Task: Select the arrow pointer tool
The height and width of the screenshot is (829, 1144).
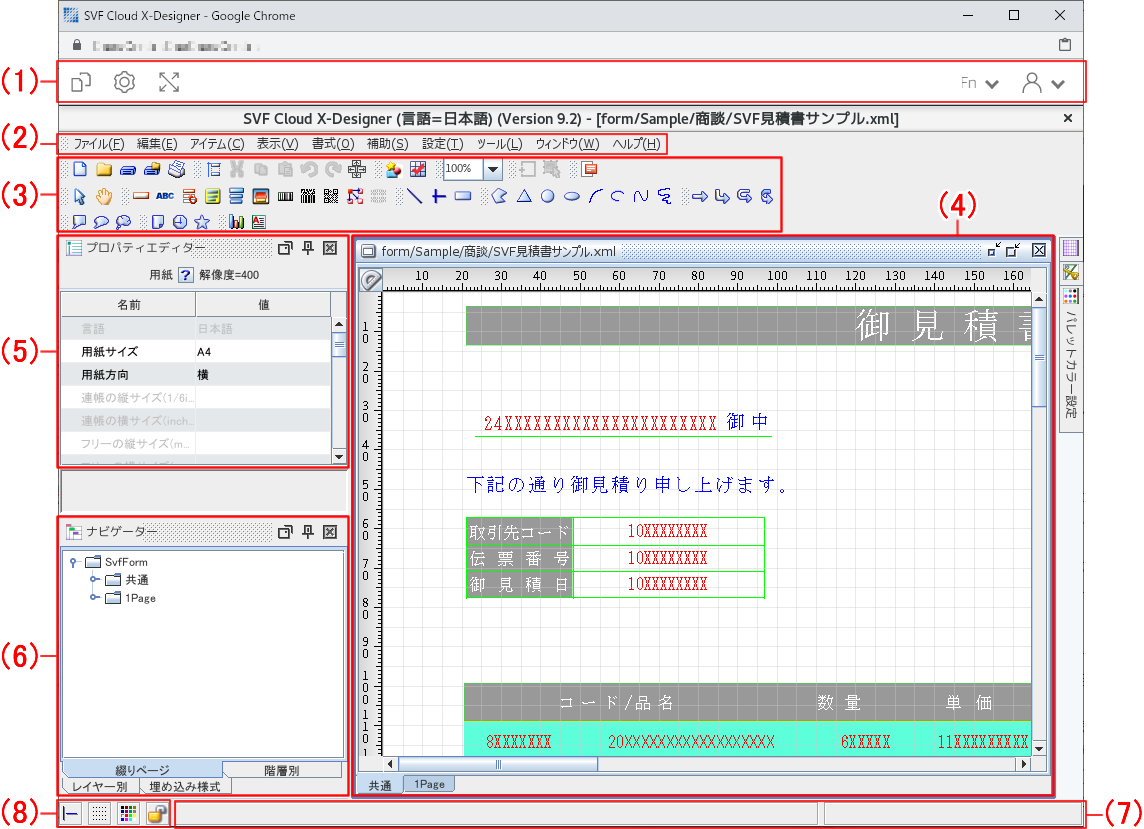Action: 80,196
